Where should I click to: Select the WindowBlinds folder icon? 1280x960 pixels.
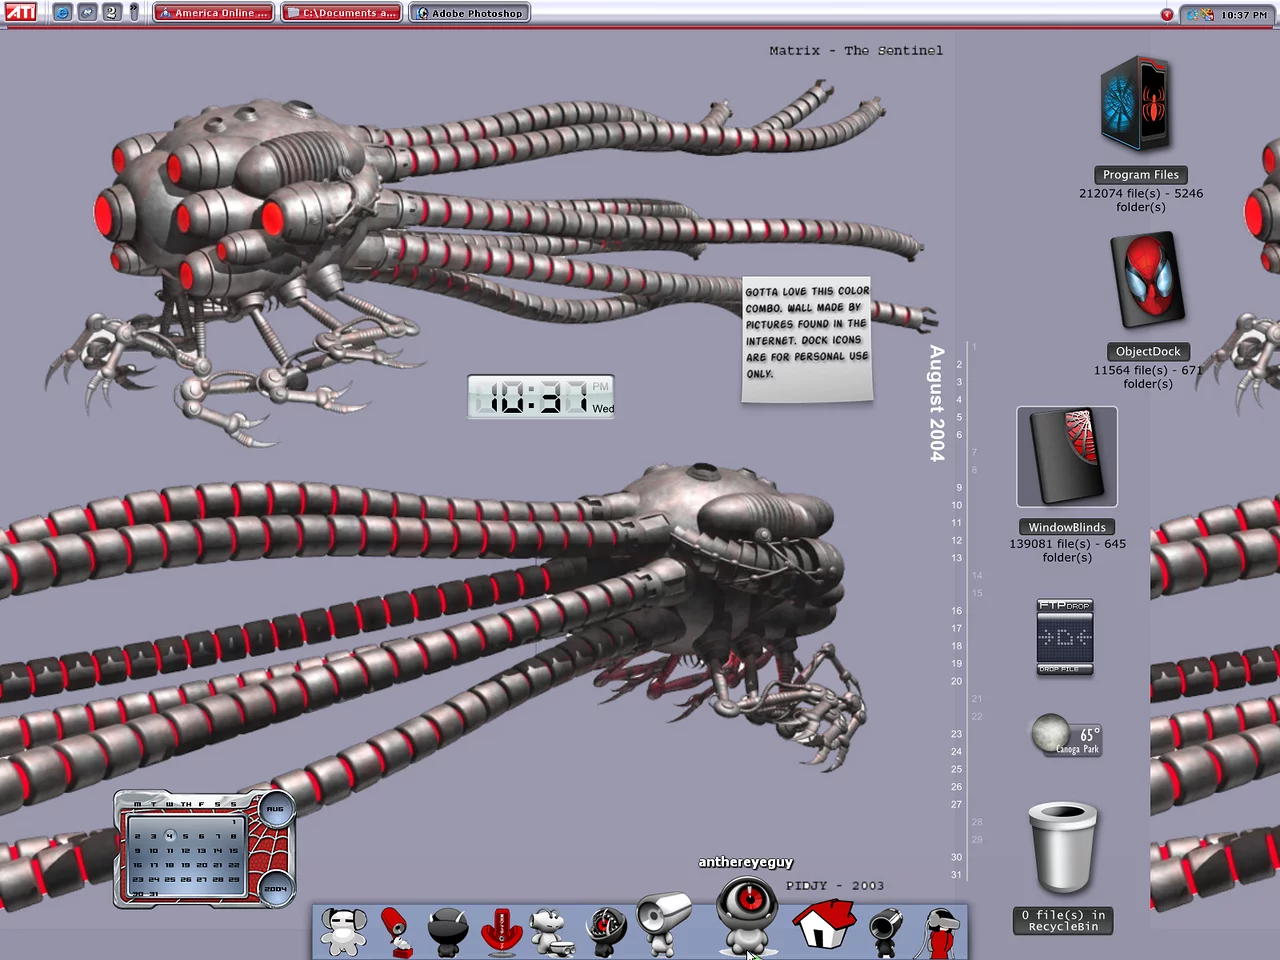click(x=1067, y=457)
